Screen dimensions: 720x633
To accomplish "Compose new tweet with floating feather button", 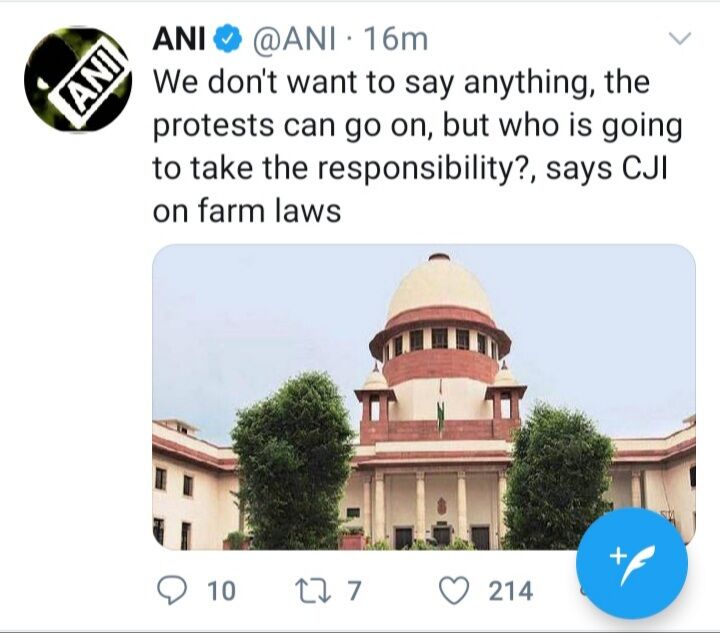I will (632, 563).
